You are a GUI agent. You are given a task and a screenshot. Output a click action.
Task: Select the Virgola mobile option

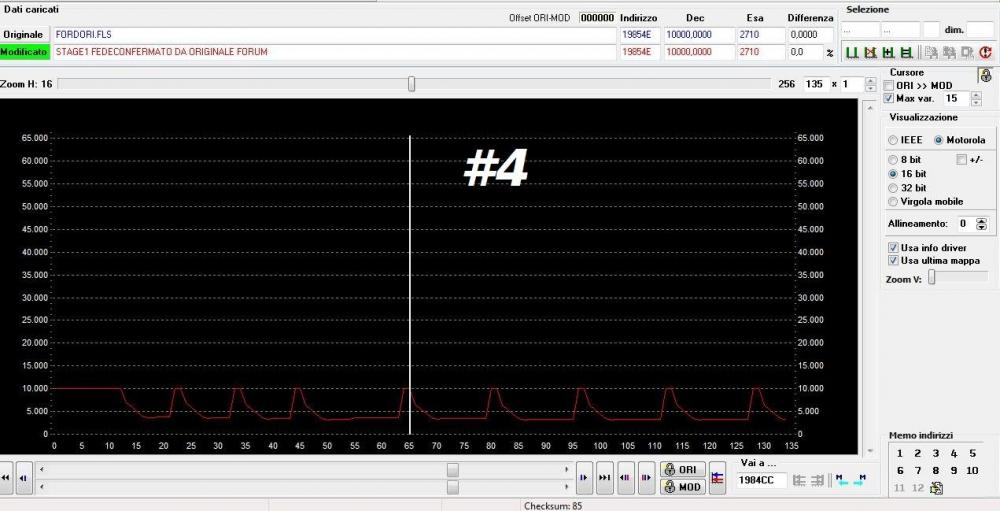click(x=893, y=202)
